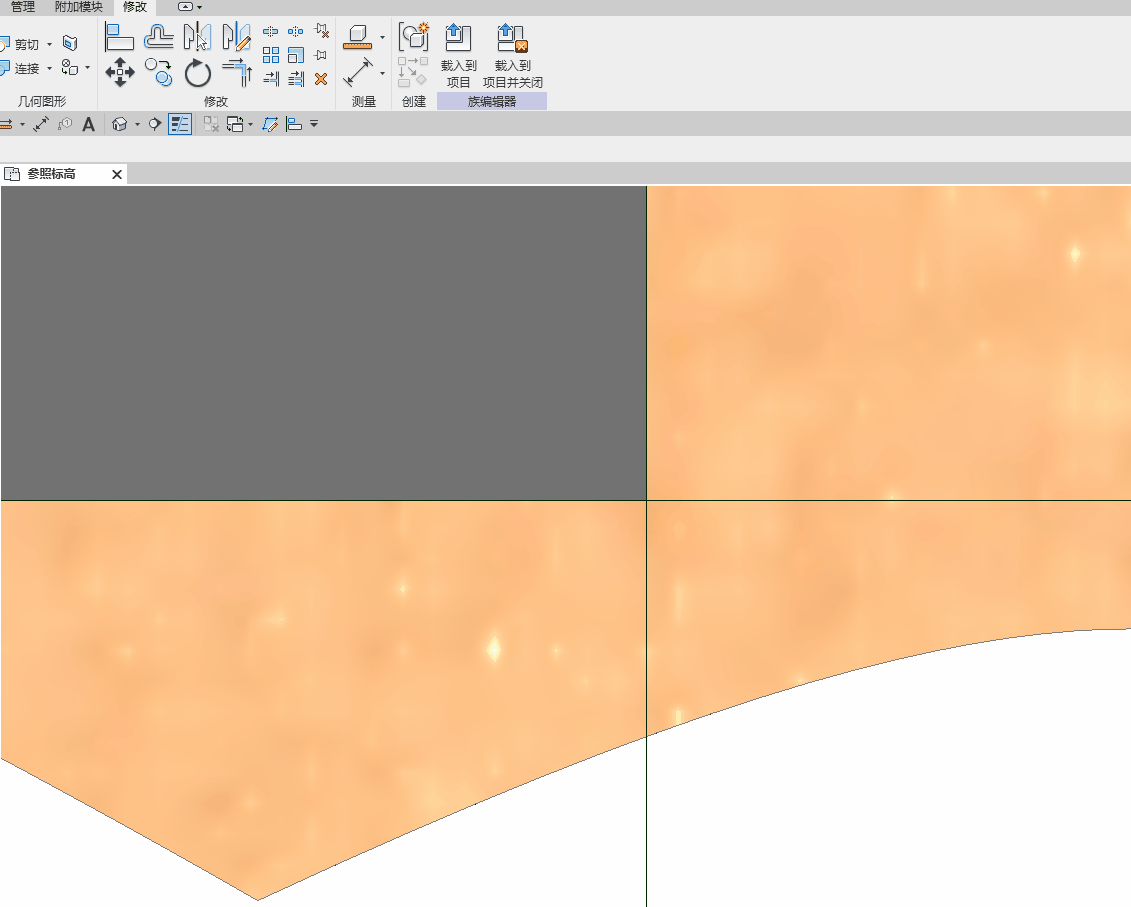Click the 剪切 geometry button

coord(19,45)
